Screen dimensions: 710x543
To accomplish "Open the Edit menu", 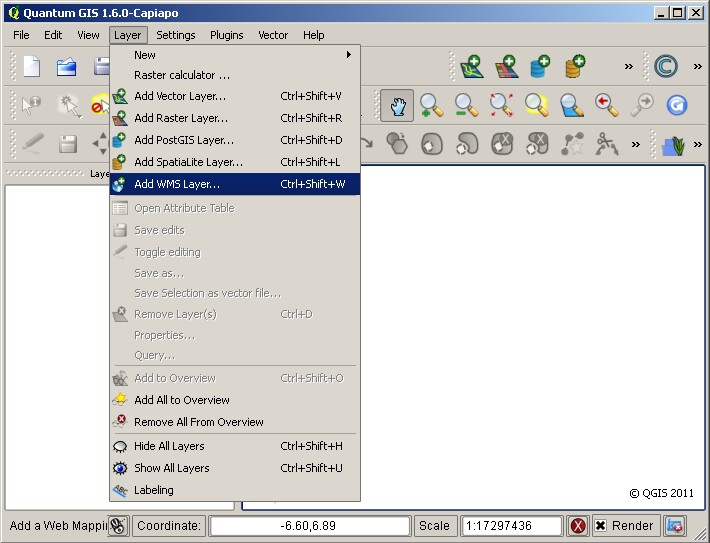I will point(53,35).
